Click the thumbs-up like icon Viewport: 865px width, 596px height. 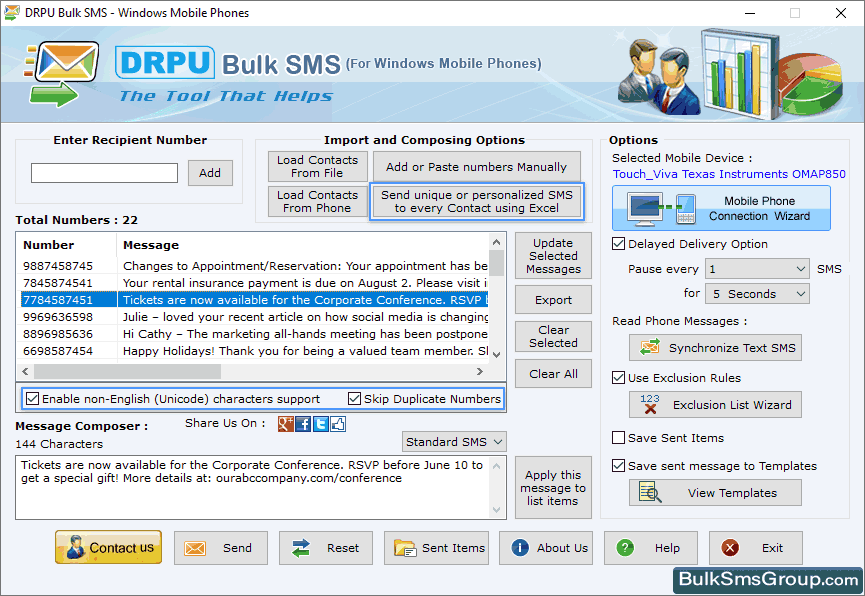338,424
